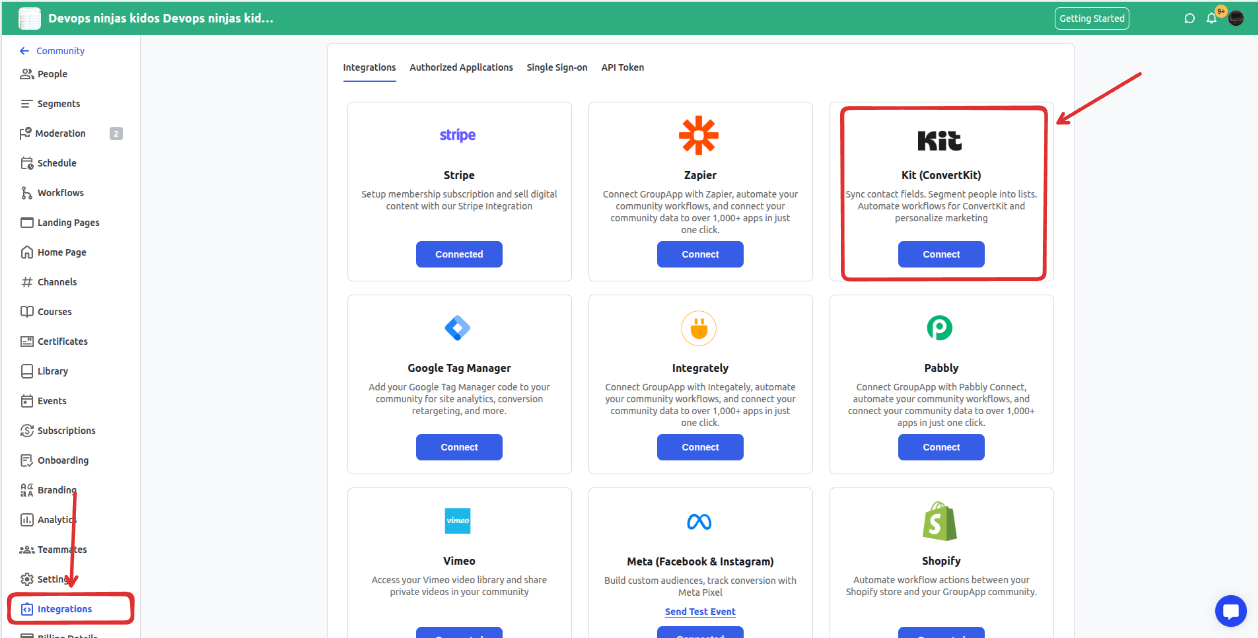Screen dimensions: 1258x638
Task: Connect the Integrately integration
Action: [x=700, y=448]
